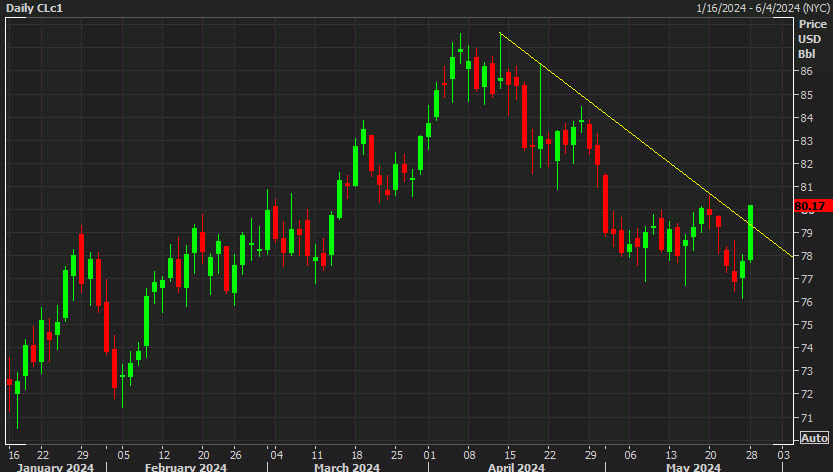Screen dimensions: 833x472
Task: Click the 80.17 last price label
Action: click(x=812, y=206)
